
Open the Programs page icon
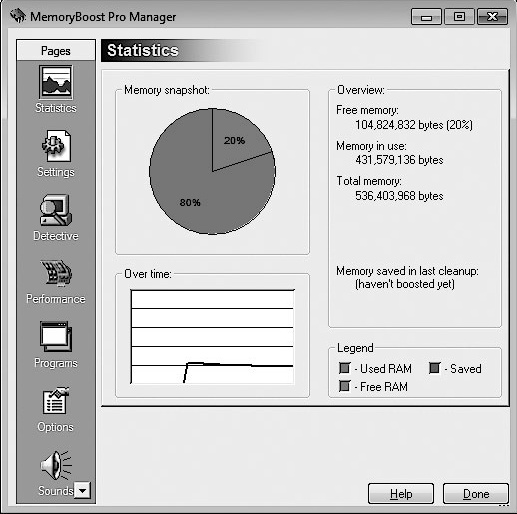click(56, 337)
